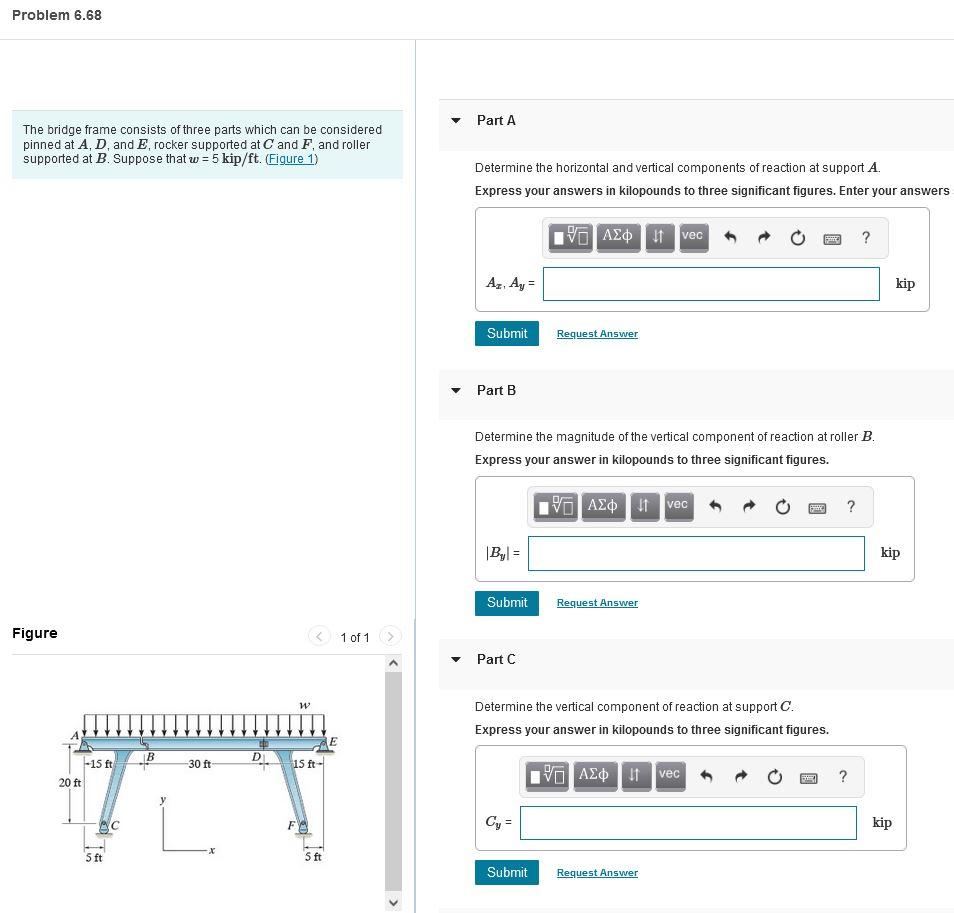Image resolution: width=954 pixels, height=913 pixels.
Task: Reset Part A answer with refresh icon
Action: (798, 238)
